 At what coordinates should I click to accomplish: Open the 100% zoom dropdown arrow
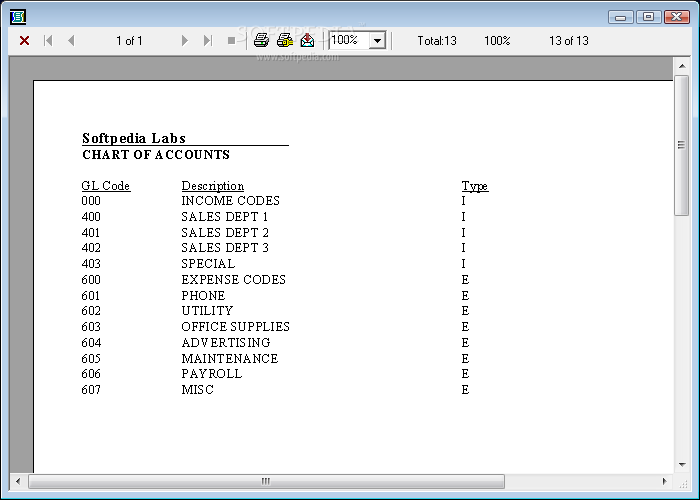[377, 41]
